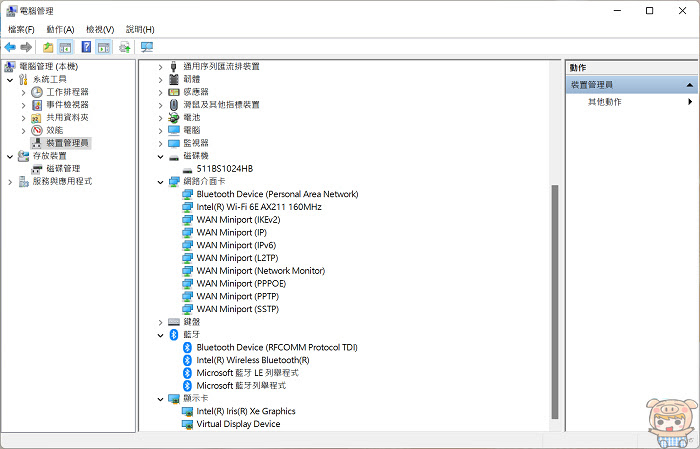Expand the 監視器 device category

(160, 144)
